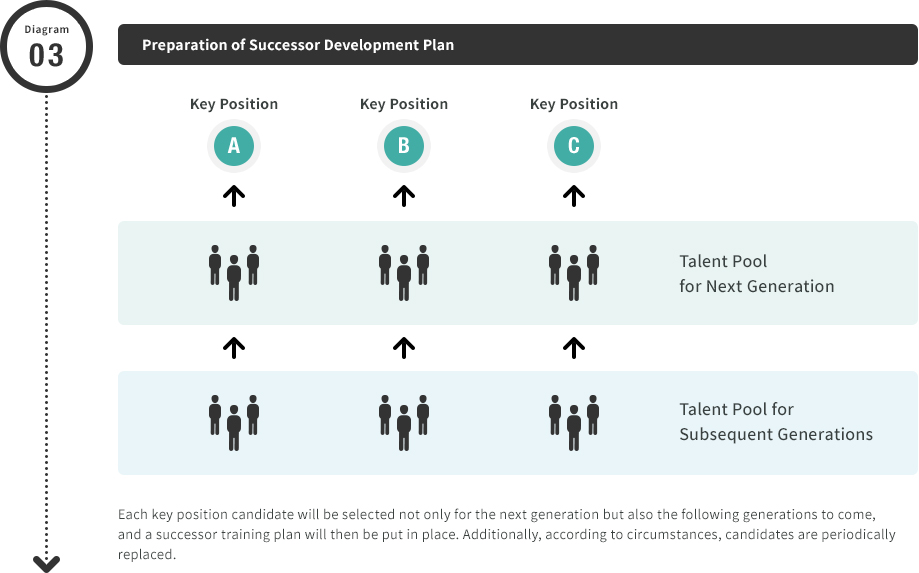Viewport: 919px width, 573px height.
Task: Select people group under C in Subsequent Generations pool
Action: pos(574,422)
